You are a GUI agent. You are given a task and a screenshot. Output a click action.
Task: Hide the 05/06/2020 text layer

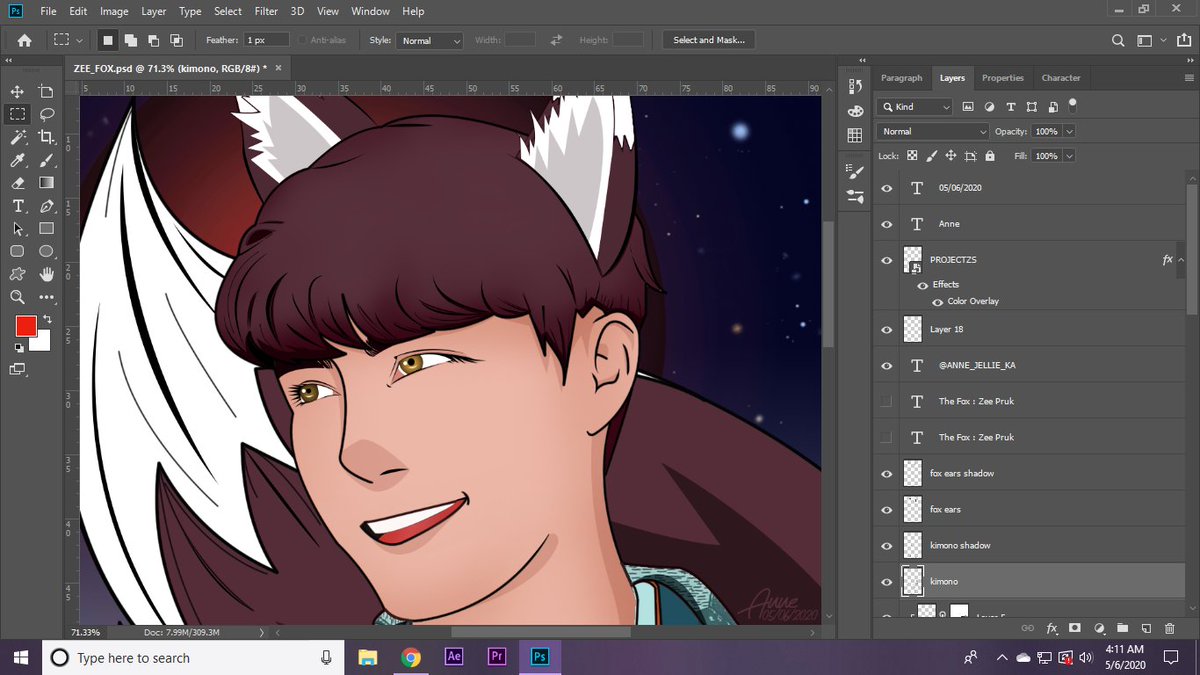click(886, 188)
